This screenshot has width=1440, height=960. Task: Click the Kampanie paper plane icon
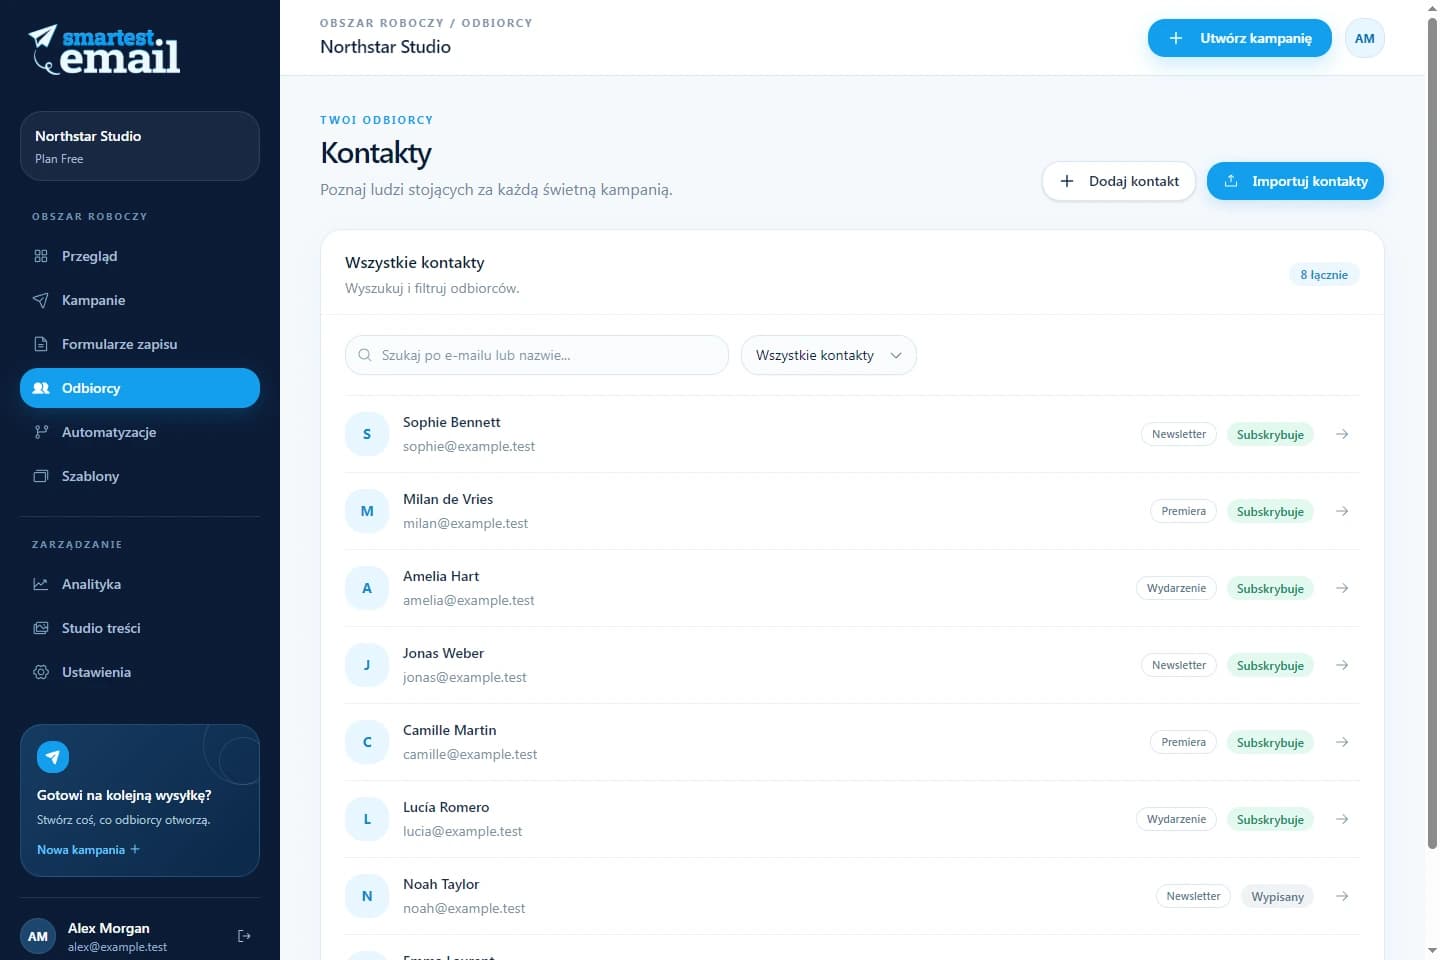pos(41,300)
